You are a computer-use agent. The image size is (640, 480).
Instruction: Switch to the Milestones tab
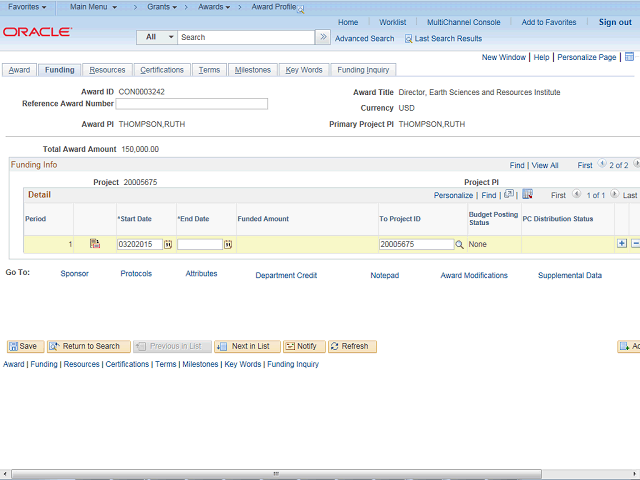[253, 70]
